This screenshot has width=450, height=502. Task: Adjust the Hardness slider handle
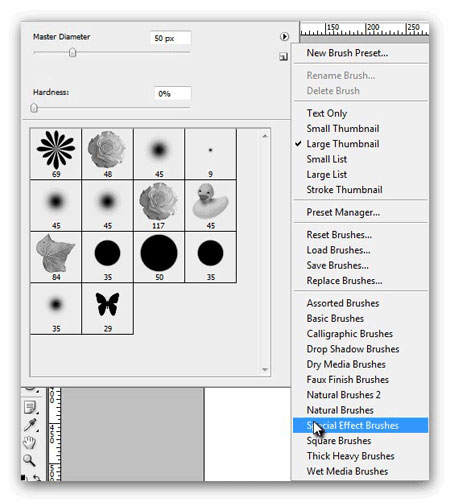[34, 108]
